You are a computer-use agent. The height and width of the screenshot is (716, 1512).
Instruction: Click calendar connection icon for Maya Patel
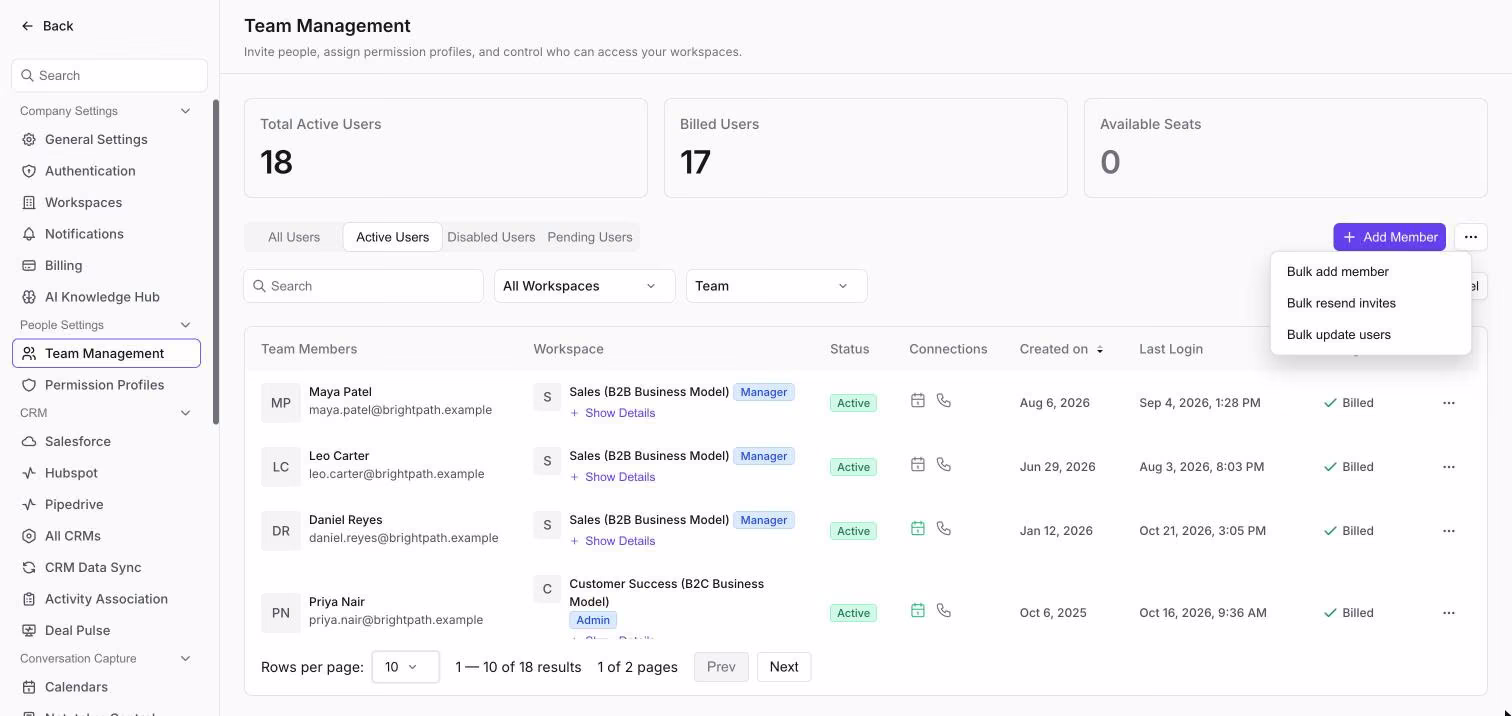pyautogui.click(x=917, y=400)
